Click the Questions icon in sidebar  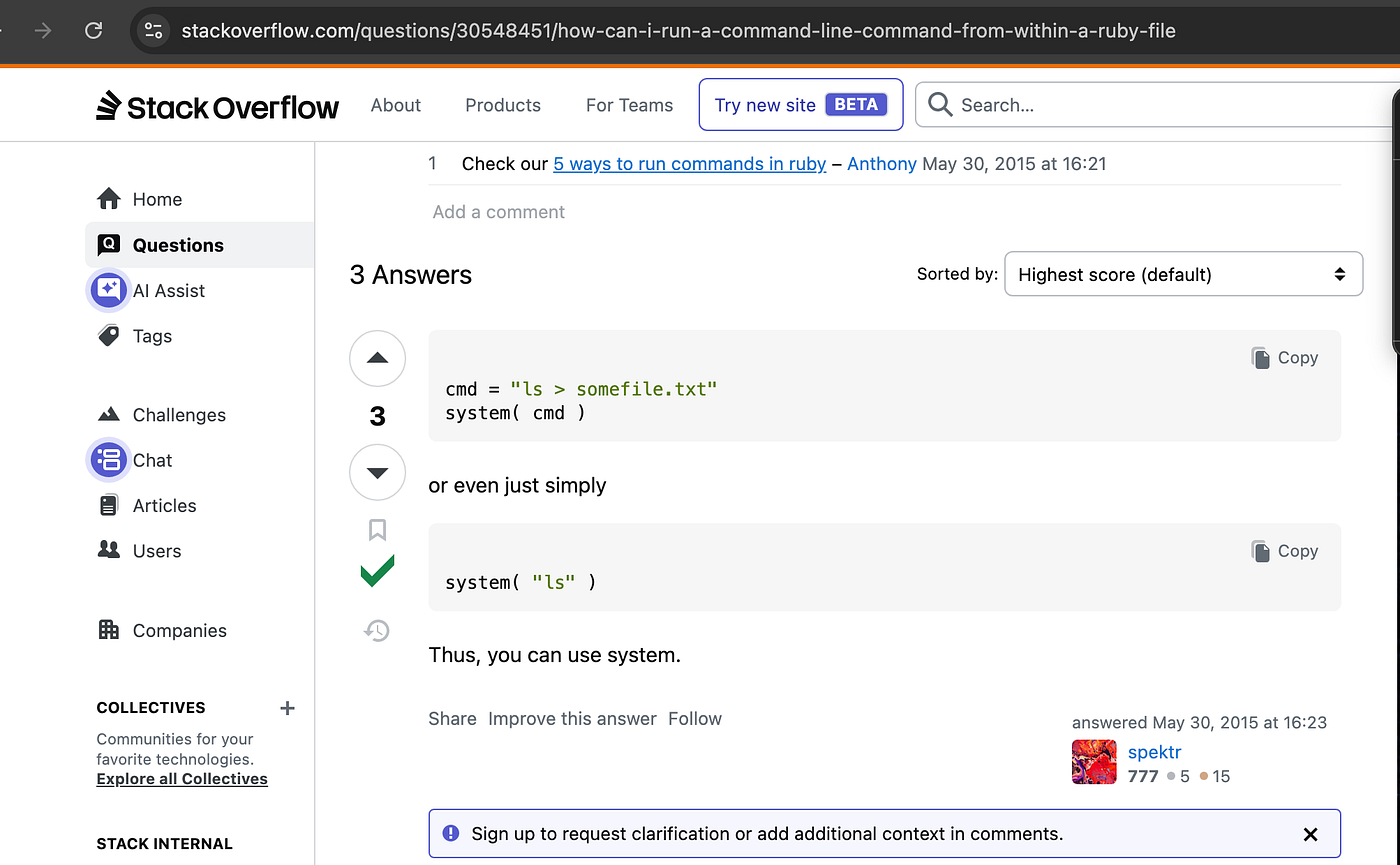[109, 245]
